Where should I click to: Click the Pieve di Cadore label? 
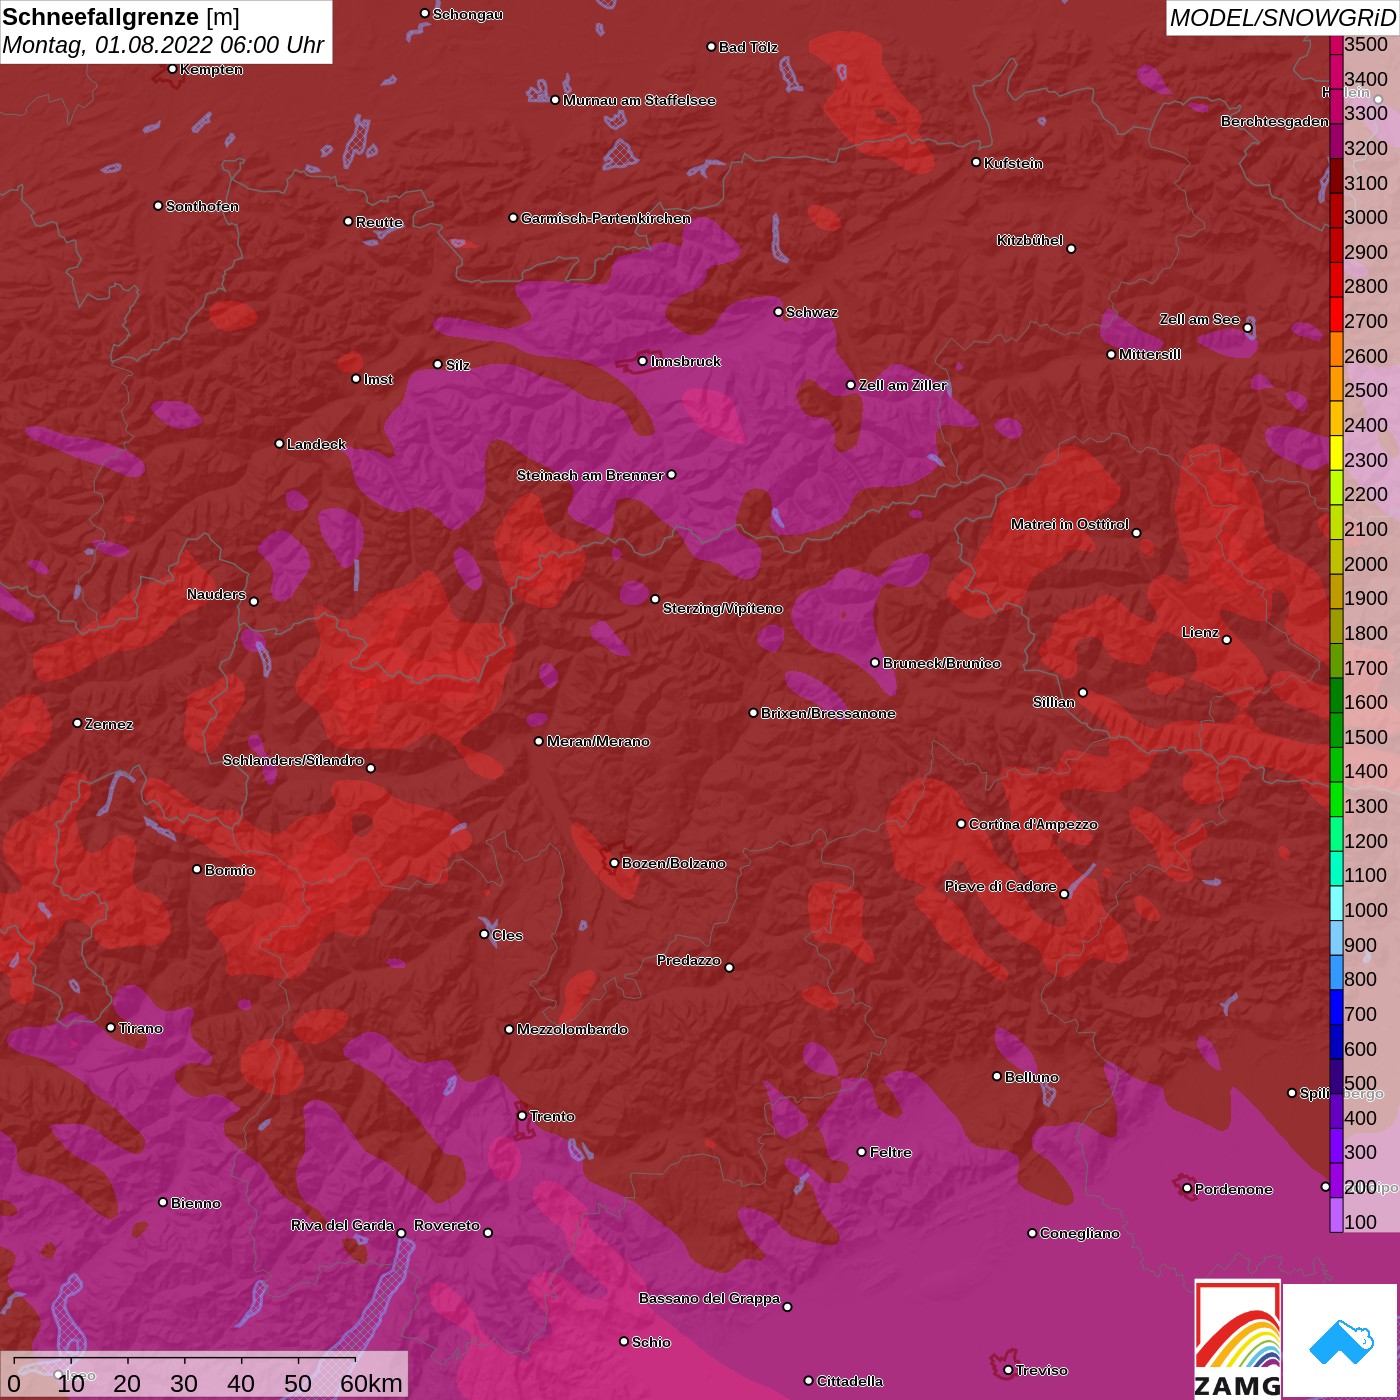tap(1001, 886)
